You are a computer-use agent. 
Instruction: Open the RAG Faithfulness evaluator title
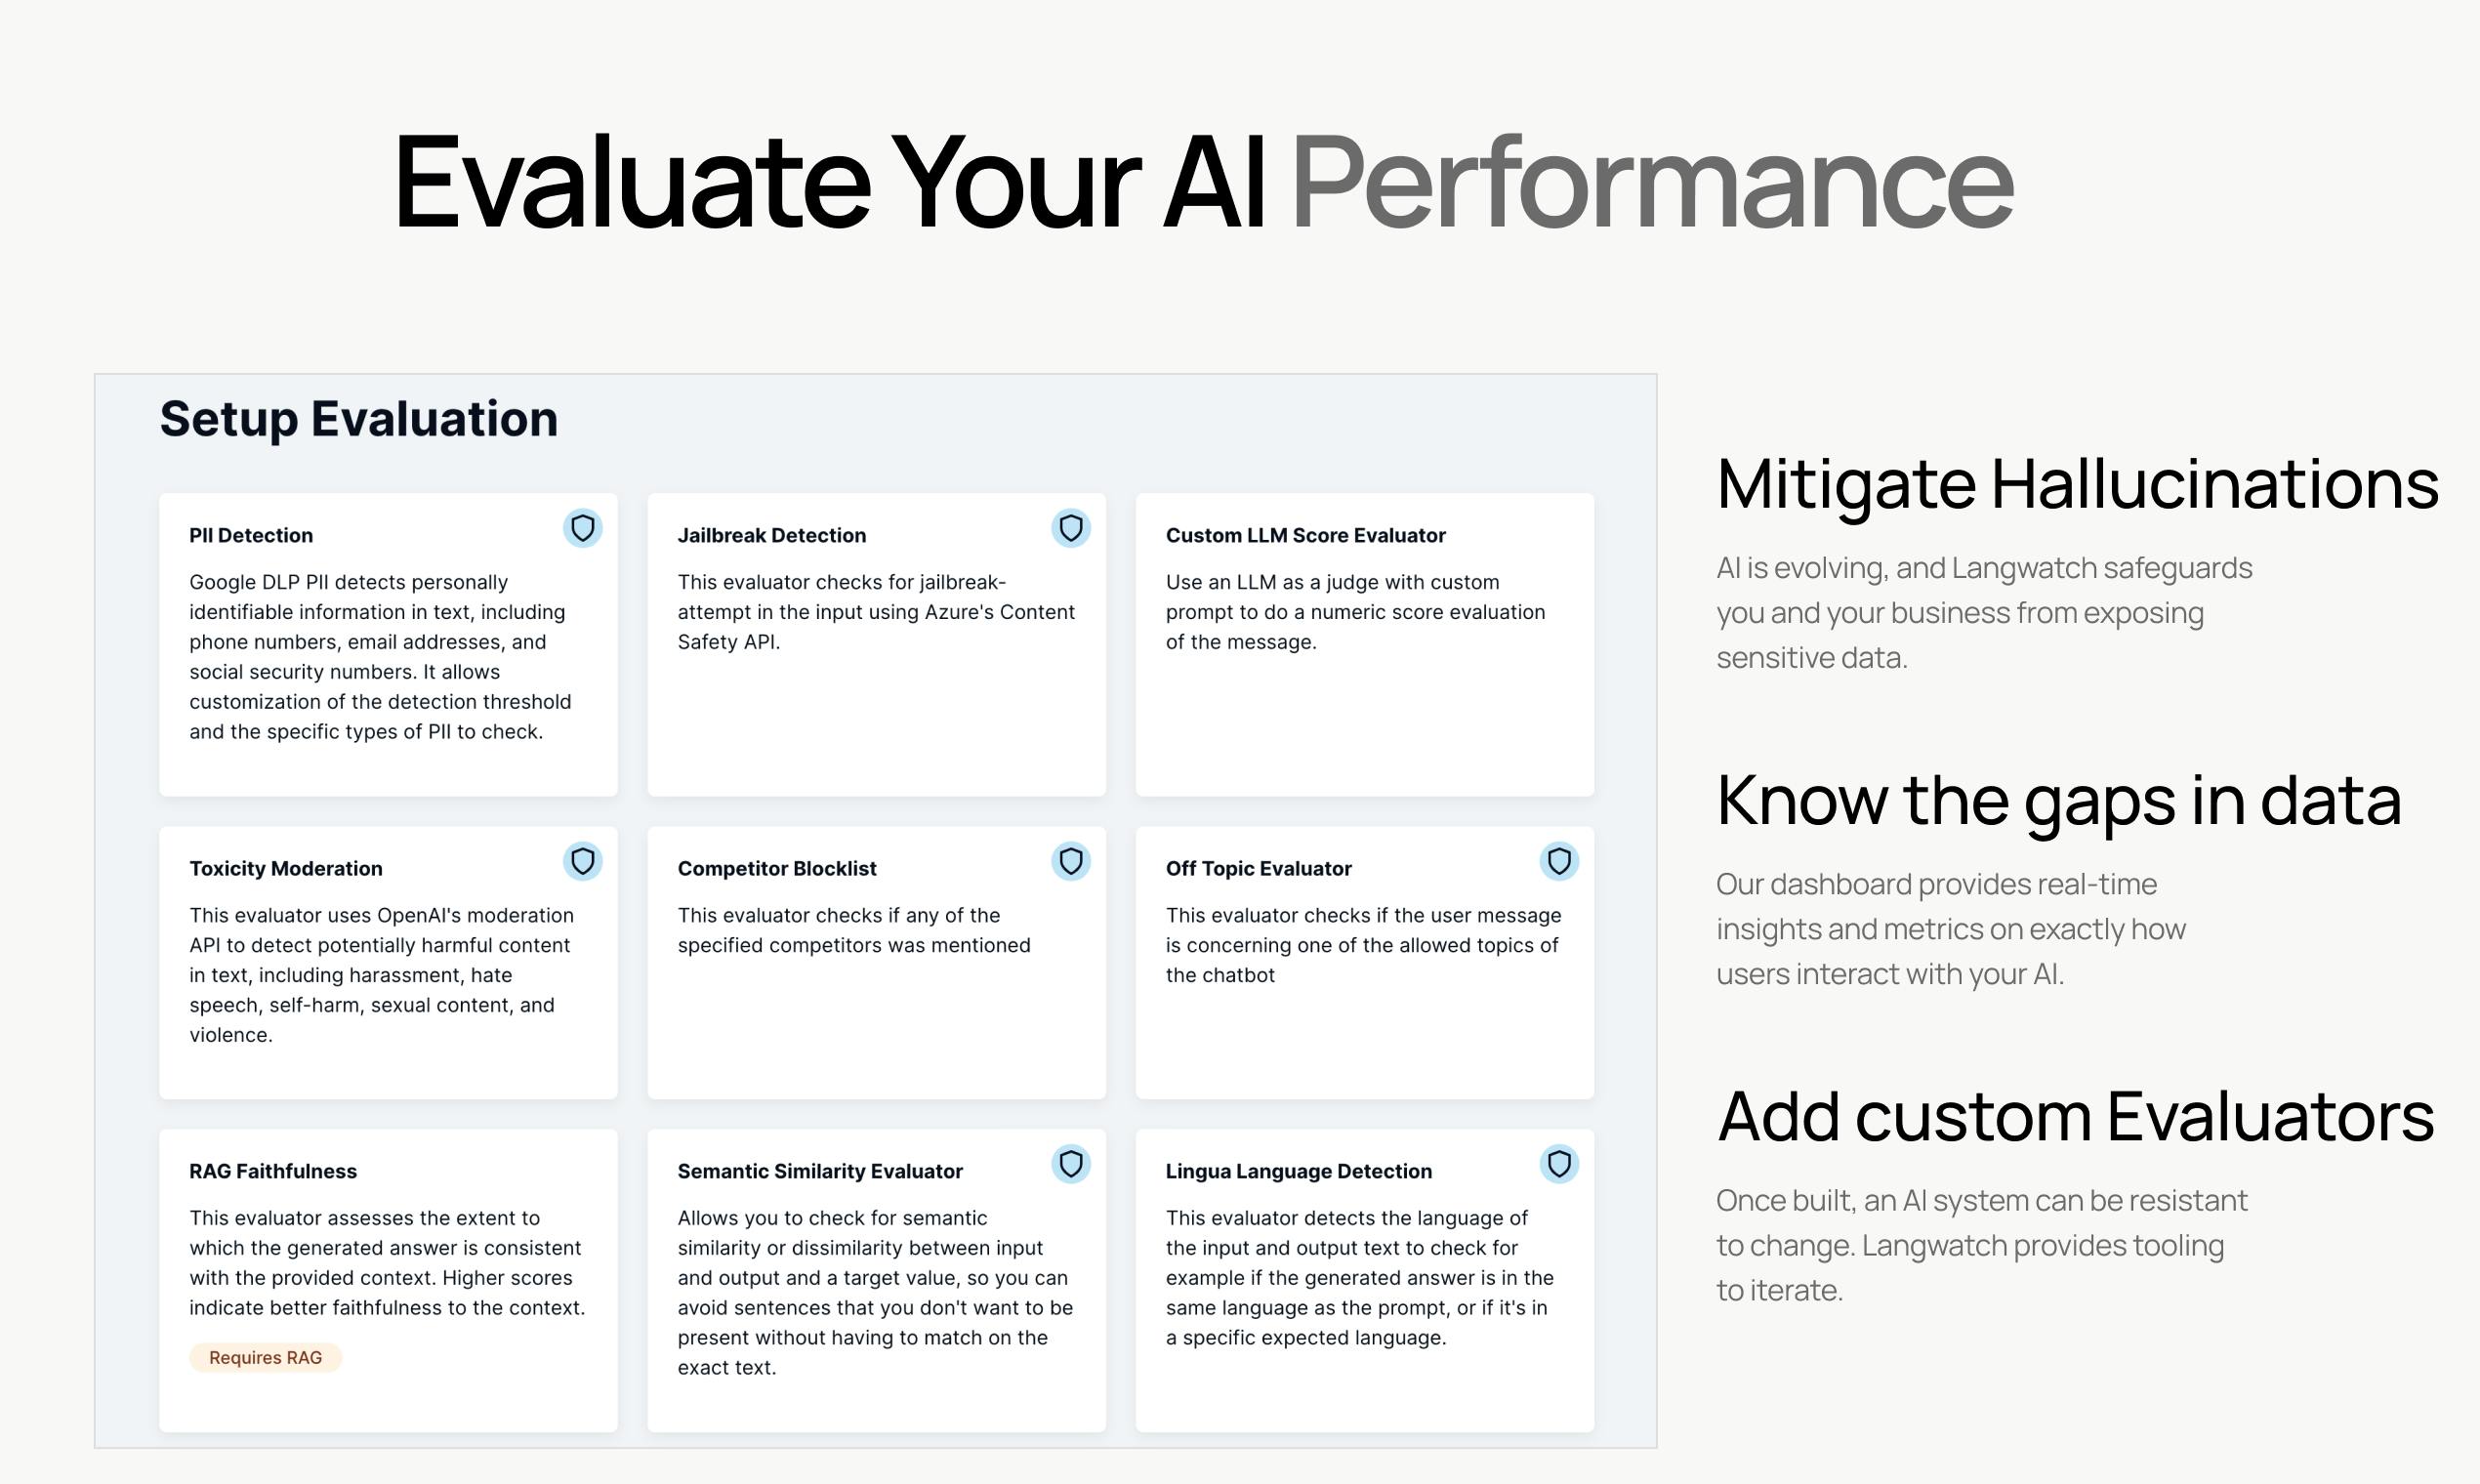tap(273, 1171)
